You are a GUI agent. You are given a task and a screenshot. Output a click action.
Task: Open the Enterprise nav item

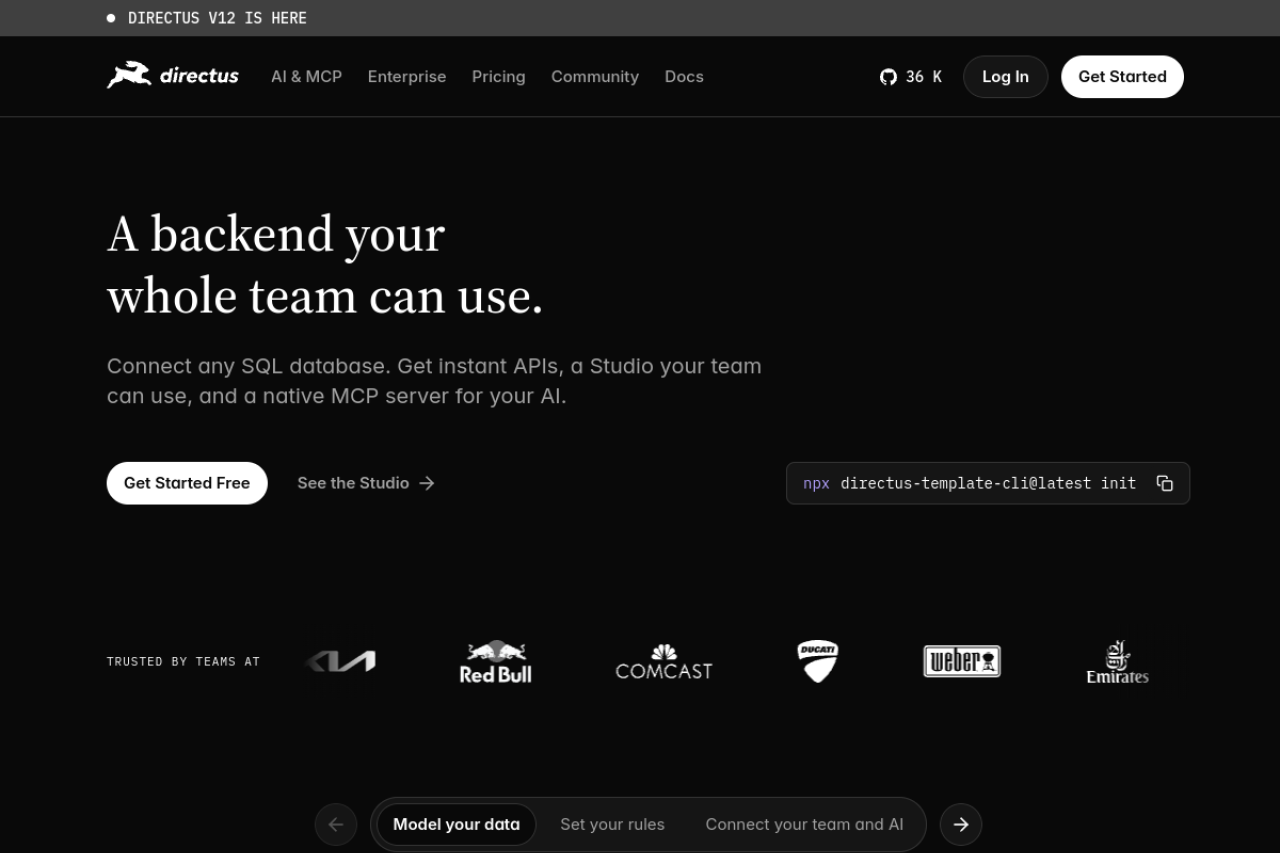(407, 77)
